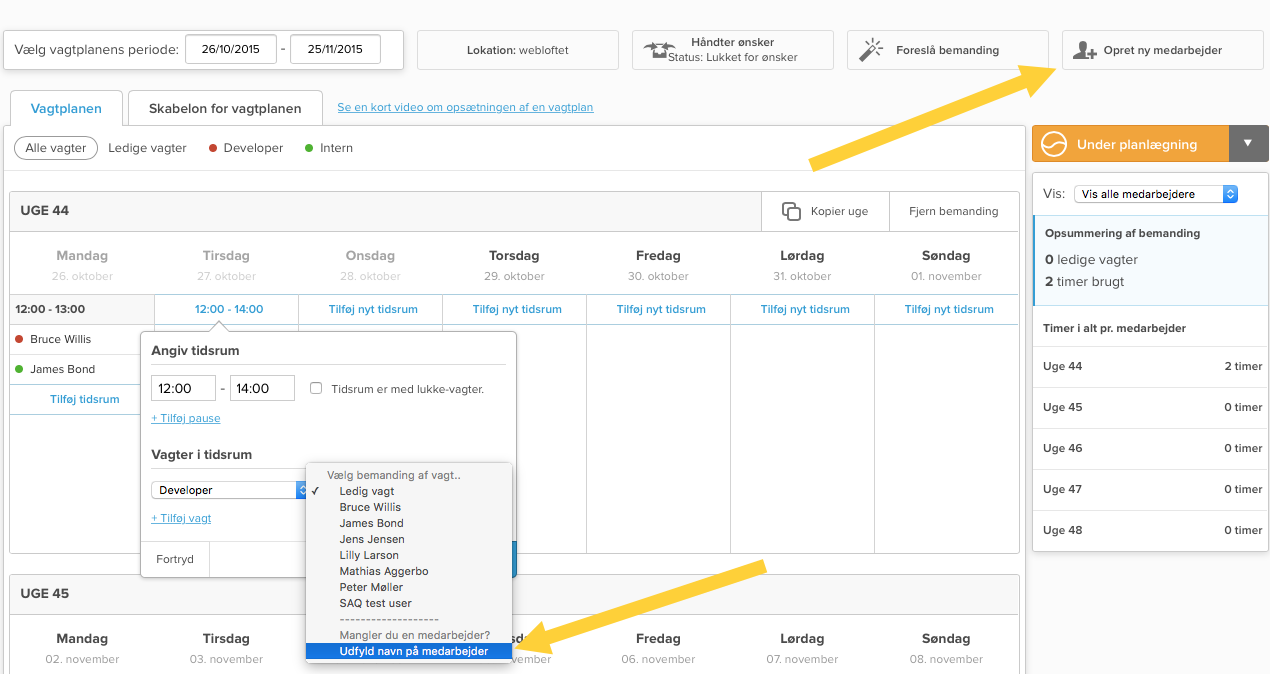
Task: Click the start date field 26/10/2015
Action: tap(231, 49)
